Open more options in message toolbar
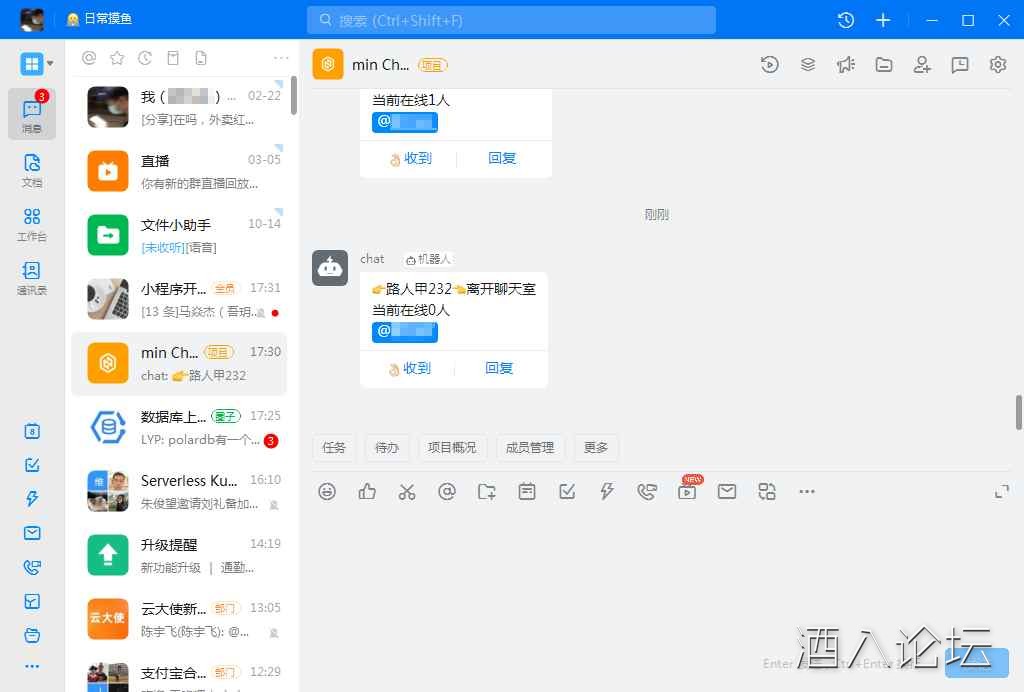The image size is (1024, 692). tap(807, 491)
